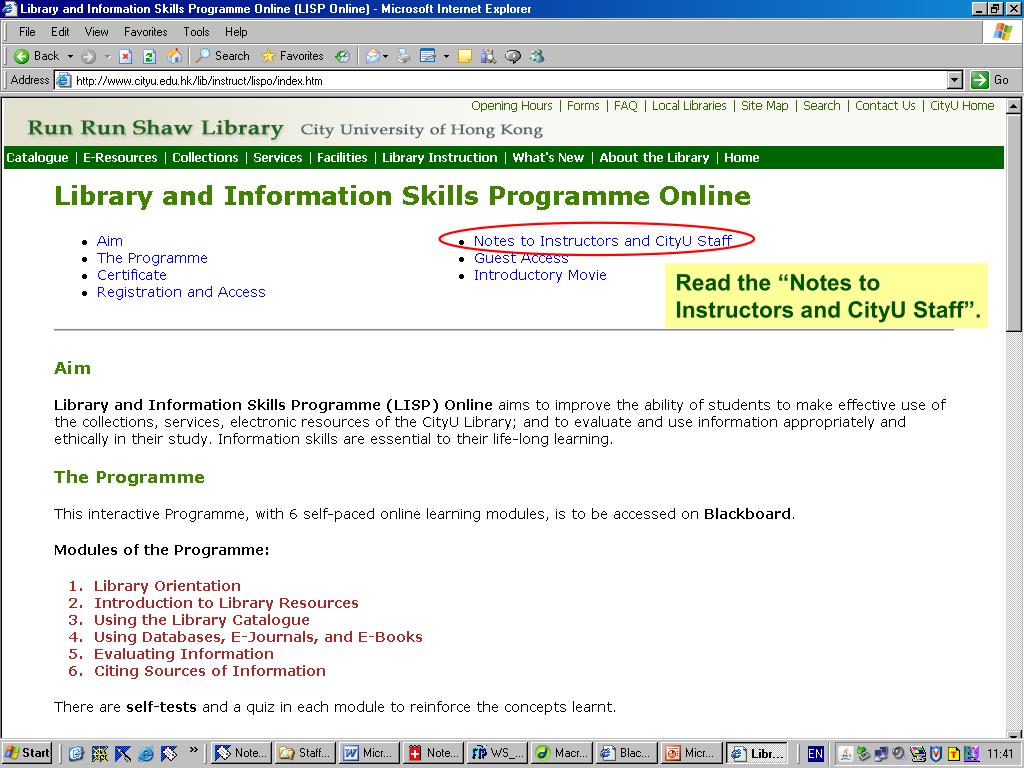Open the Favorites menu

coord(146,32)
